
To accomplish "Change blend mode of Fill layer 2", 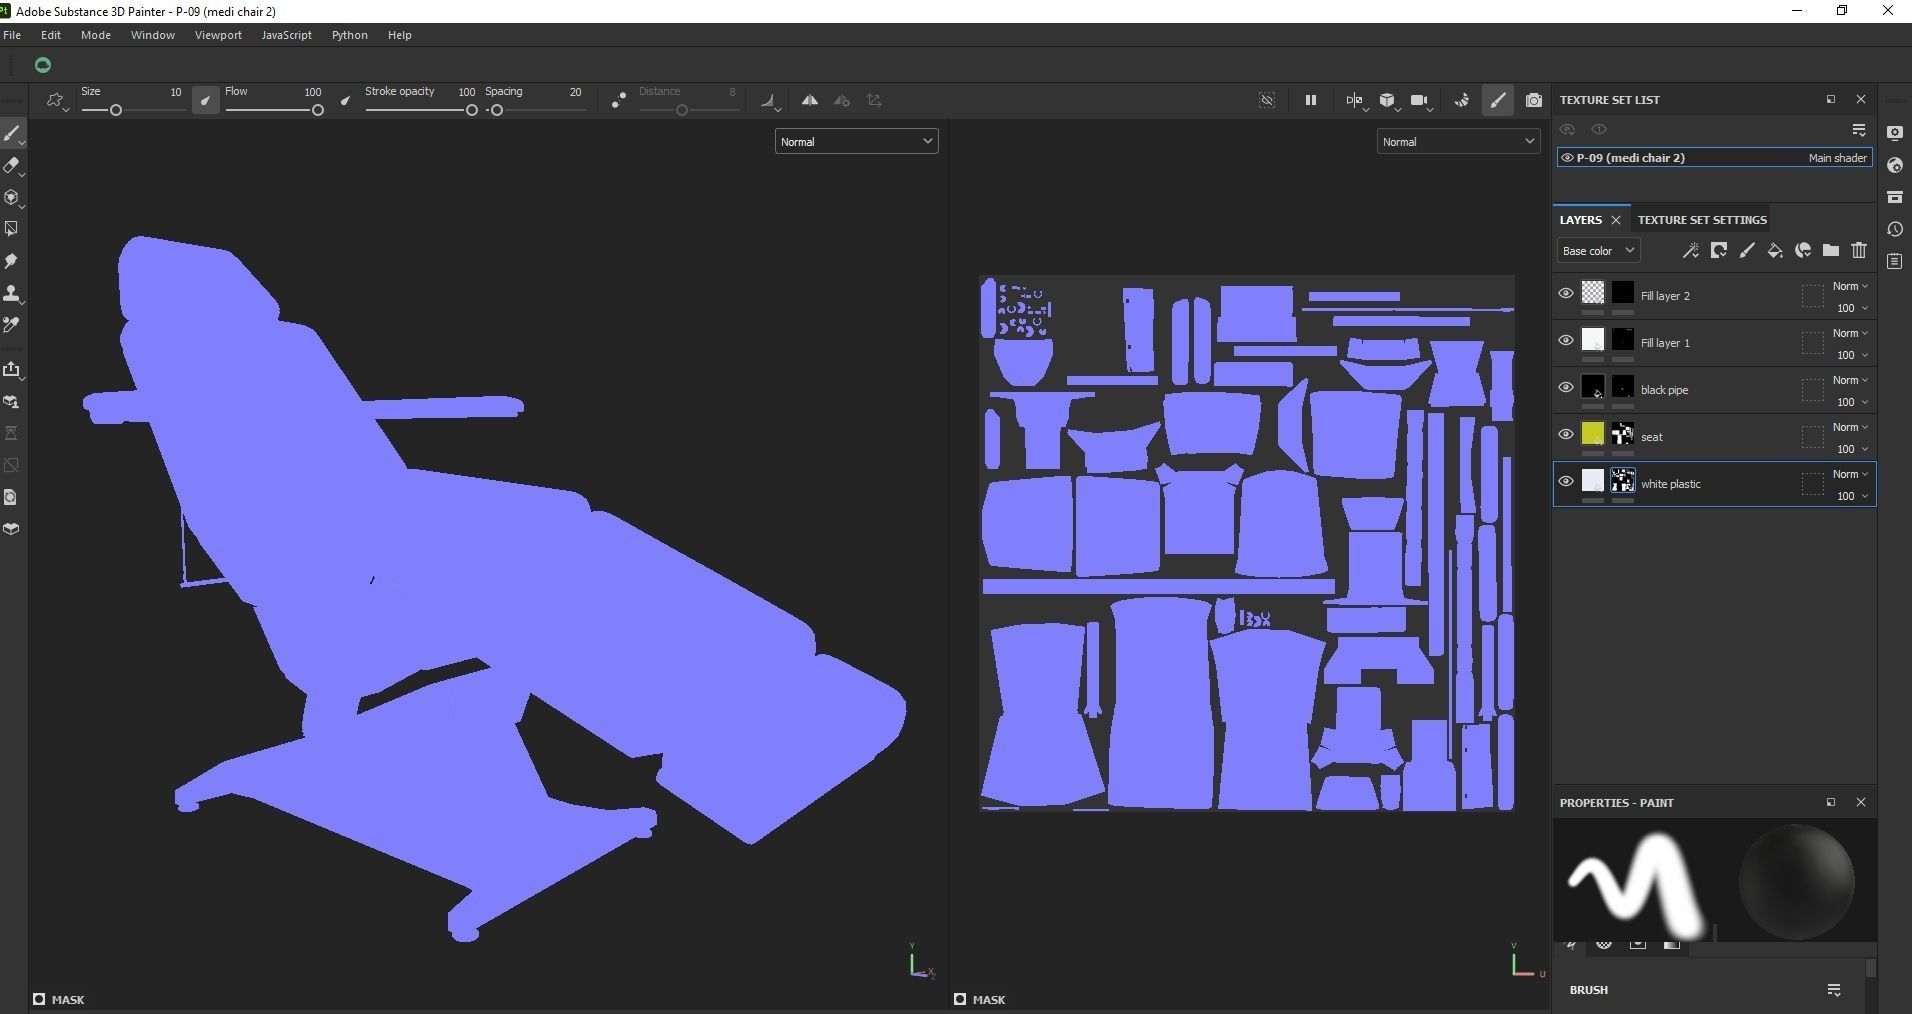I will (1850, 287).
